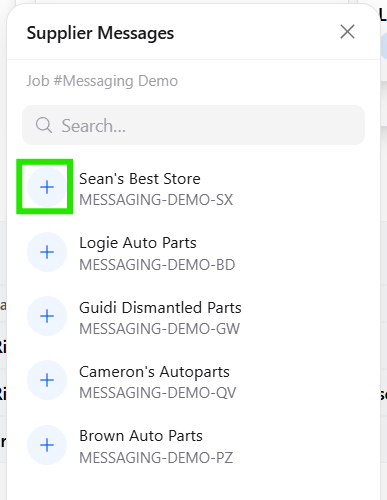This screenshot has height=500, width=387.
Task: Click the magnifier icon in search box
Action: (x=44, y=125)
